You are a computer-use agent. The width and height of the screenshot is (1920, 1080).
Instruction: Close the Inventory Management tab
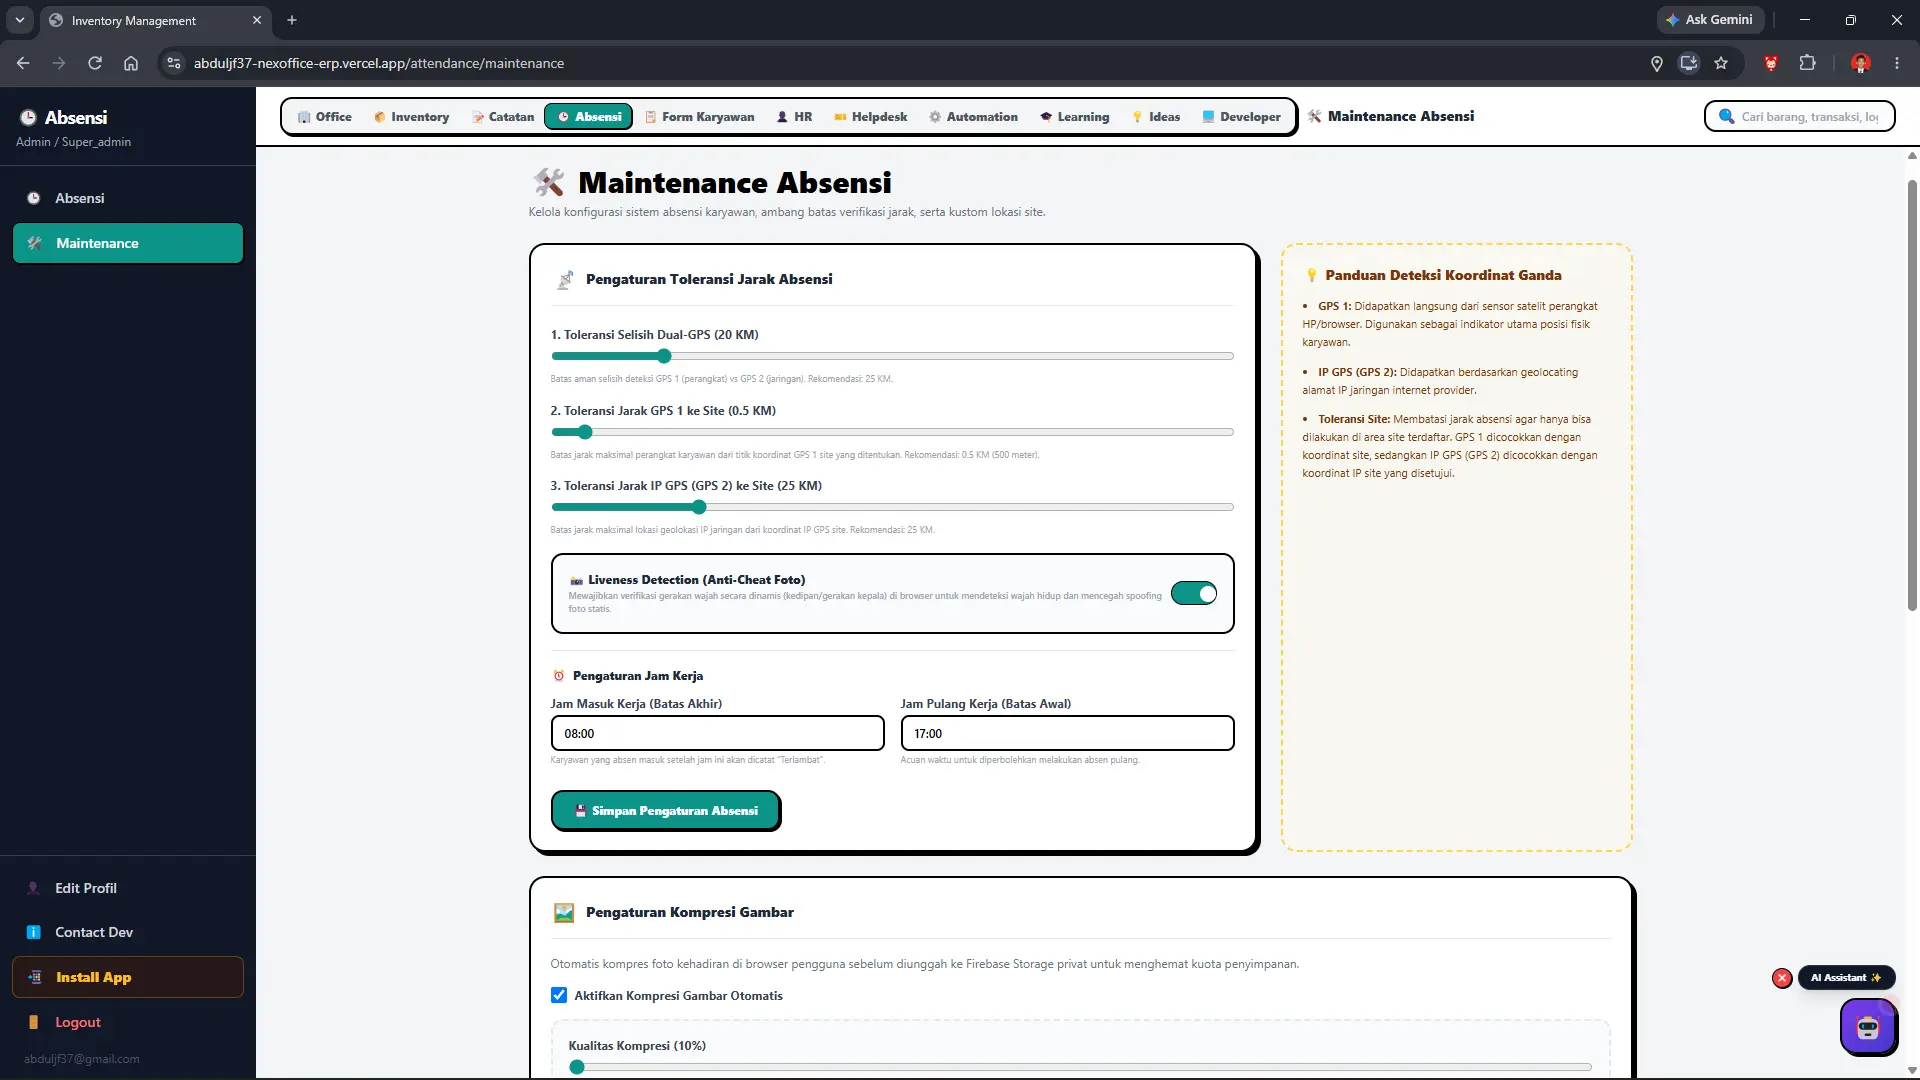click(257, 20)
